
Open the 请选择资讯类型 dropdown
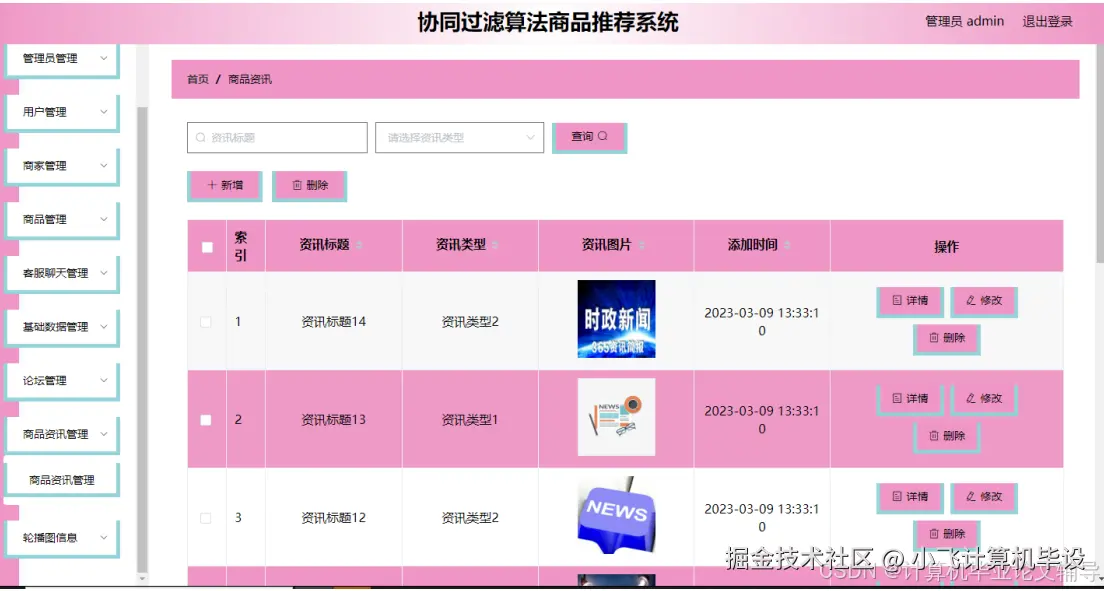(x=459, y=137)
